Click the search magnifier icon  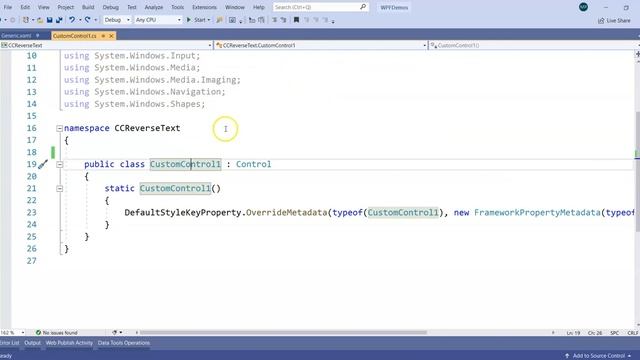point(362,7)
